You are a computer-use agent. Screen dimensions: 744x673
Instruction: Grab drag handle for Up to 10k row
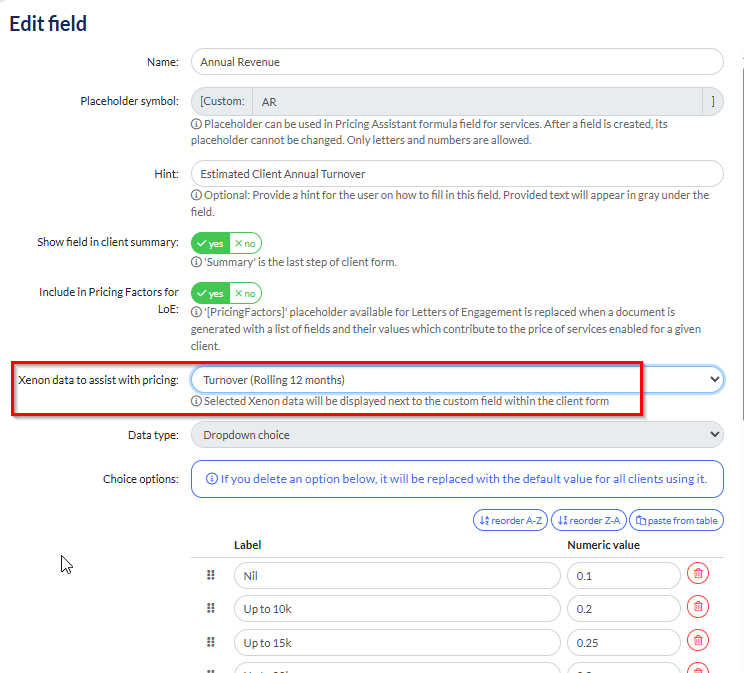click(211, 608)
